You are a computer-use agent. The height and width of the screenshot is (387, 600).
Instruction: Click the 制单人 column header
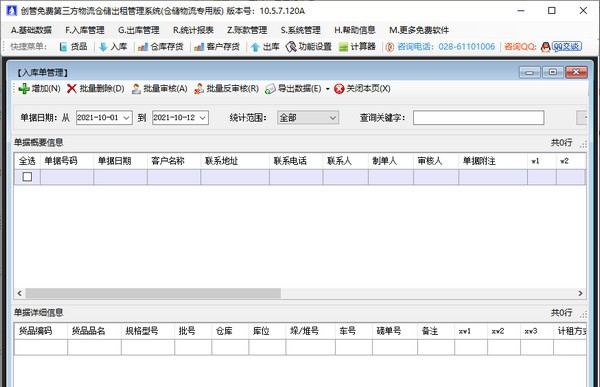[391, 161]
